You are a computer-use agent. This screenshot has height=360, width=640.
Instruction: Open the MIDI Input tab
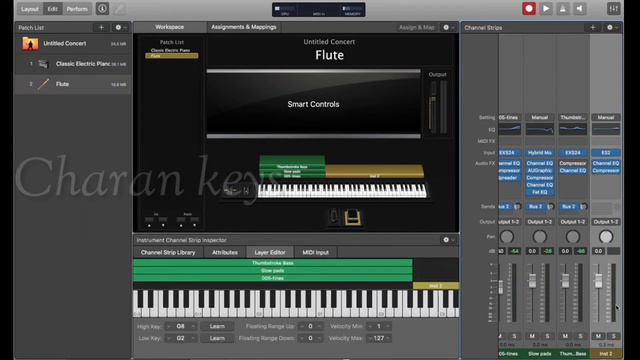[x=316, y=252]
